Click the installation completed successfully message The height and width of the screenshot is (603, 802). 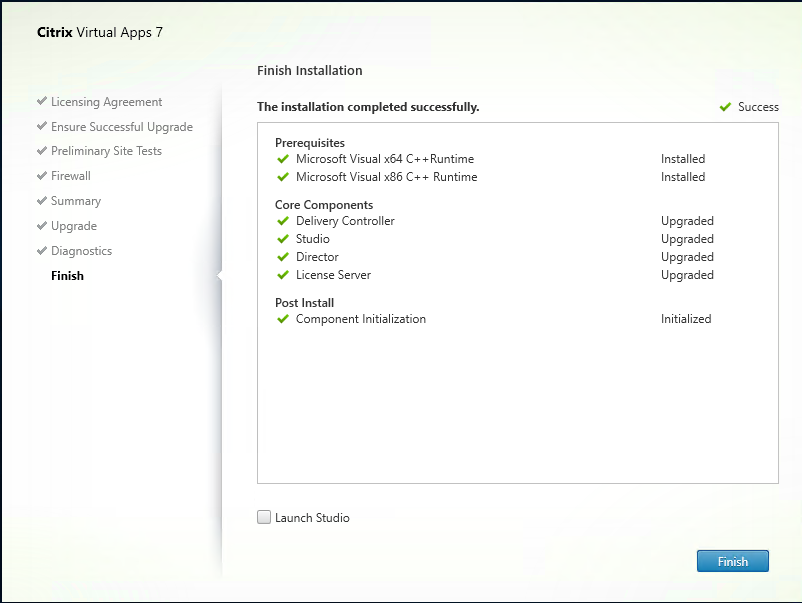pyautogui.click(x=368, y=107)
